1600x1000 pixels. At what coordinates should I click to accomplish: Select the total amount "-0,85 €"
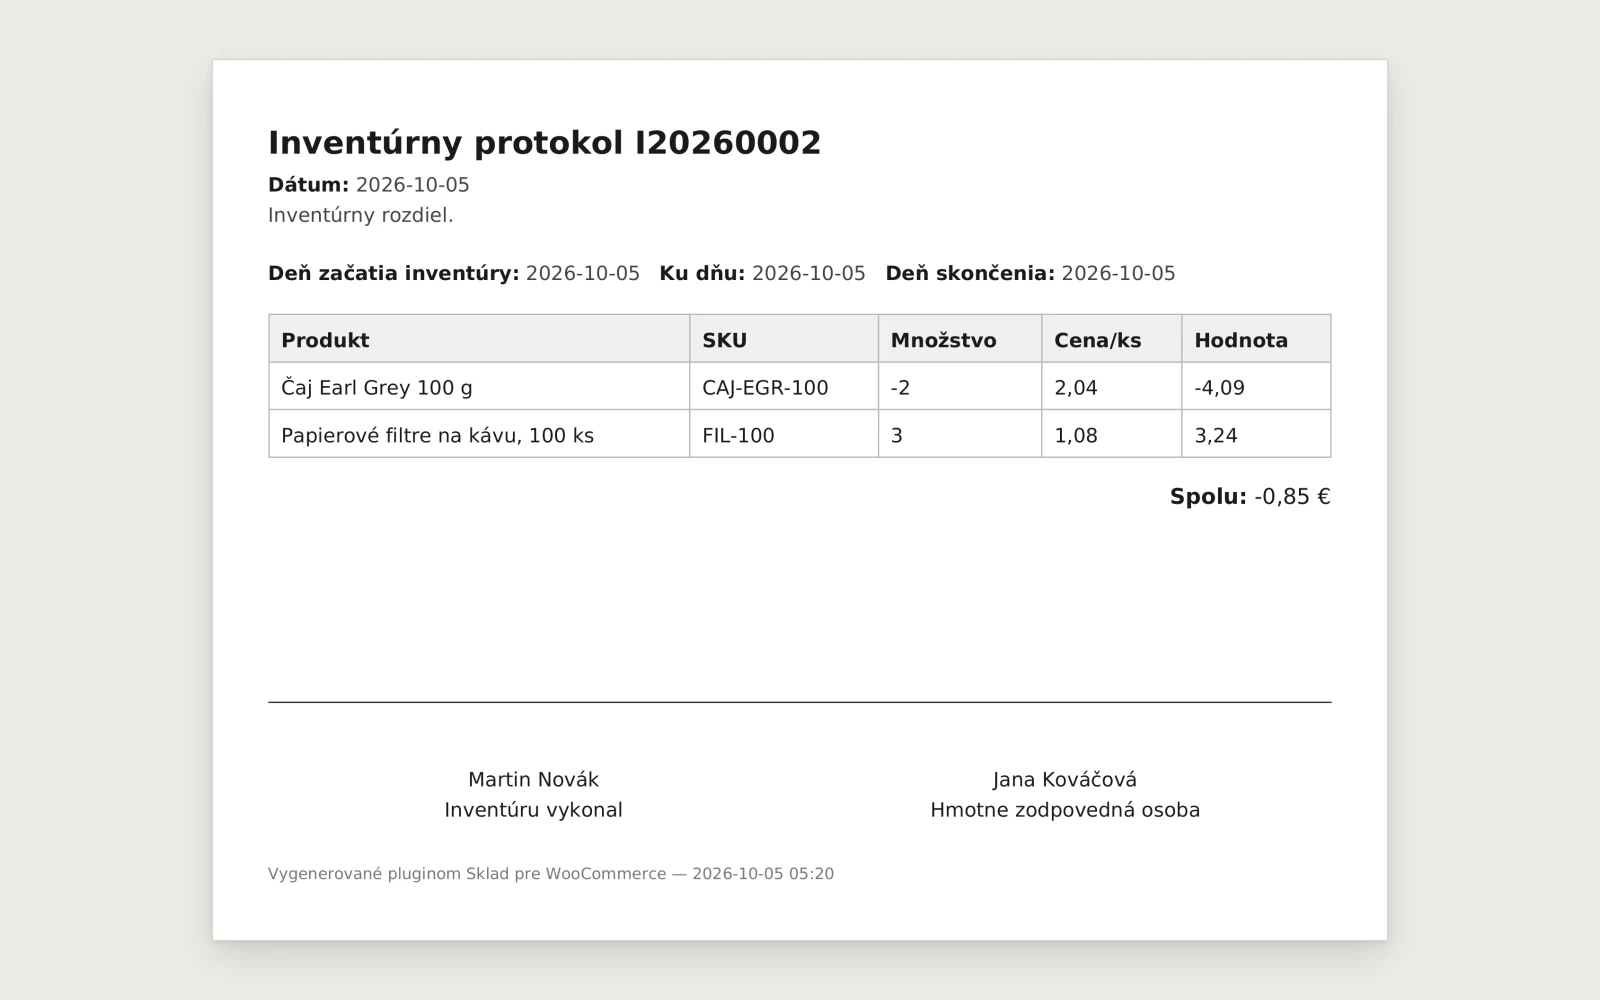point(1292,497)
